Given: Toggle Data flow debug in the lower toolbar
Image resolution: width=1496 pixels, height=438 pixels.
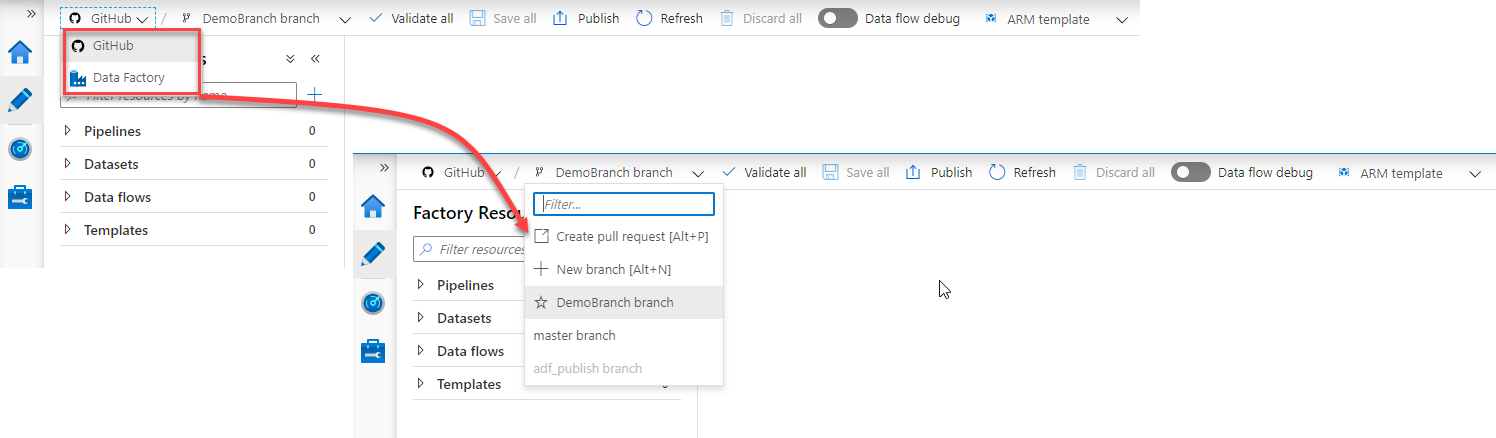Looking at the screenshot, I should click(1191, 172).
